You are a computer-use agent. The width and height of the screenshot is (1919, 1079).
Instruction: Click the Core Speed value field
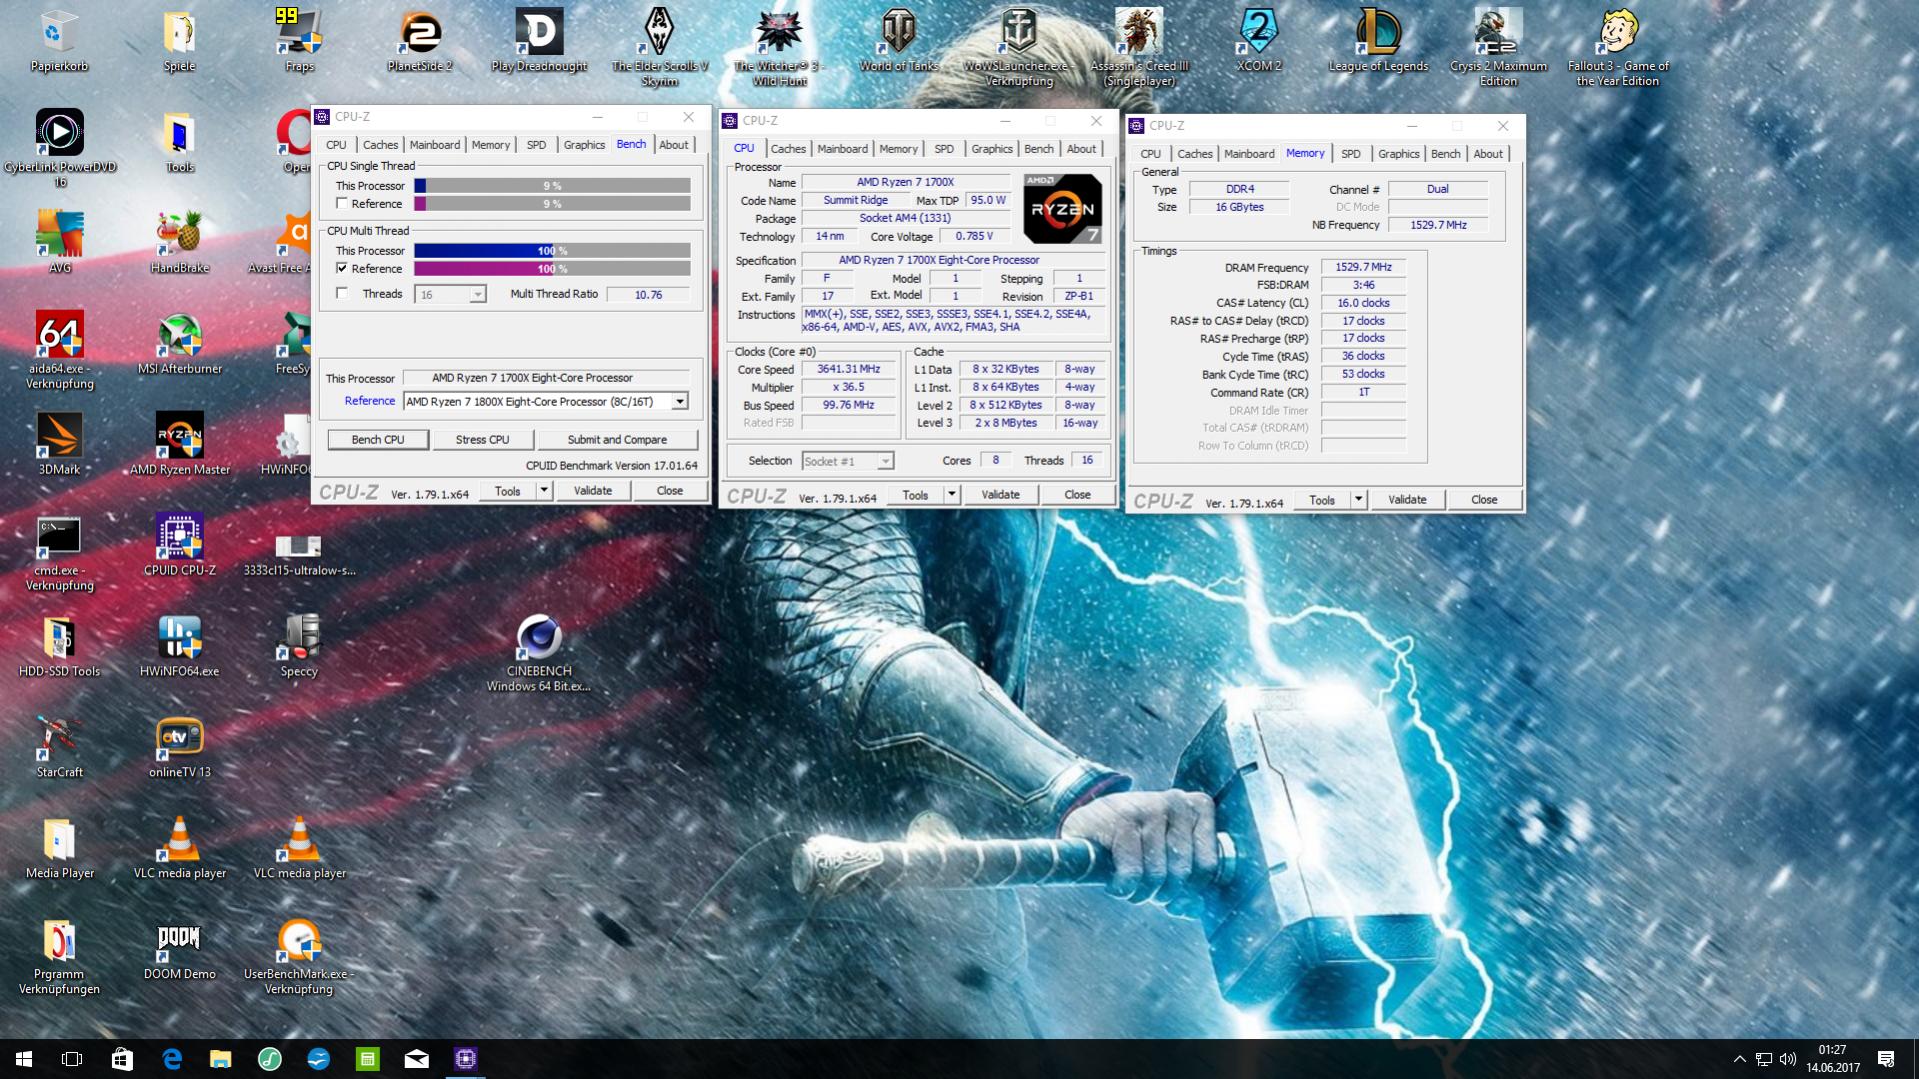[848, 369]
